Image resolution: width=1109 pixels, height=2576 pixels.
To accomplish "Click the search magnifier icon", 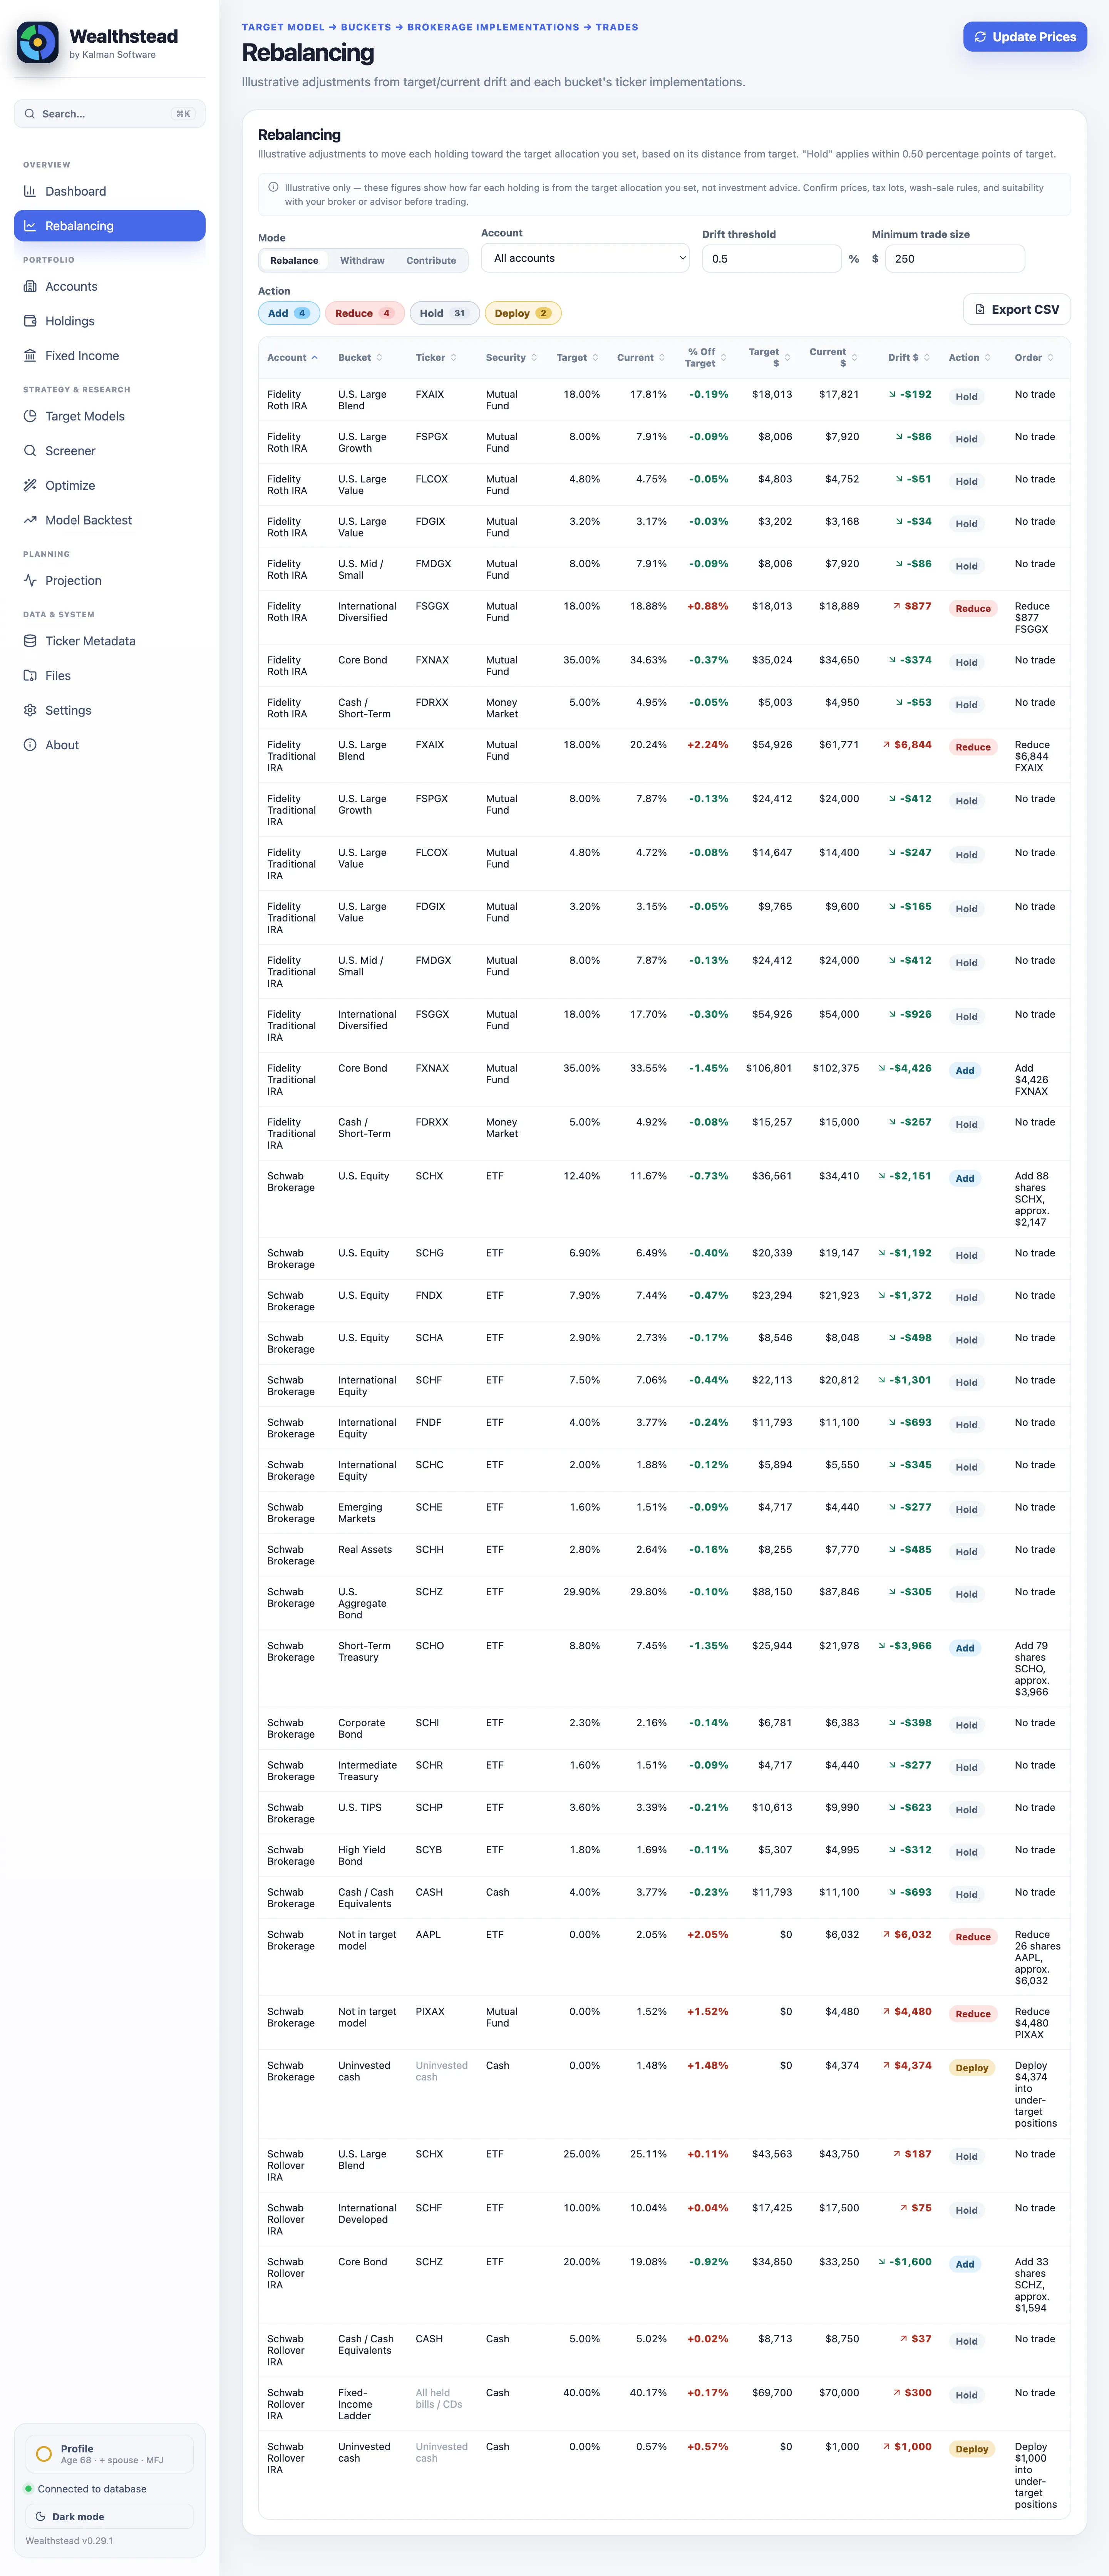I will [30, 114].
